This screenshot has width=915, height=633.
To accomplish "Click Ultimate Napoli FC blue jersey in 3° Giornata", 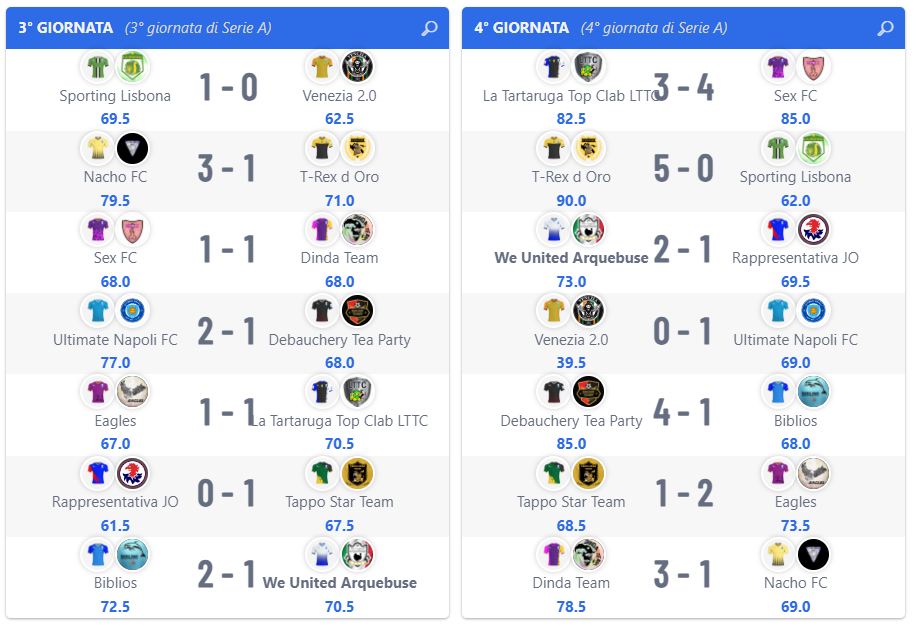I will click(x=97, y=310).
